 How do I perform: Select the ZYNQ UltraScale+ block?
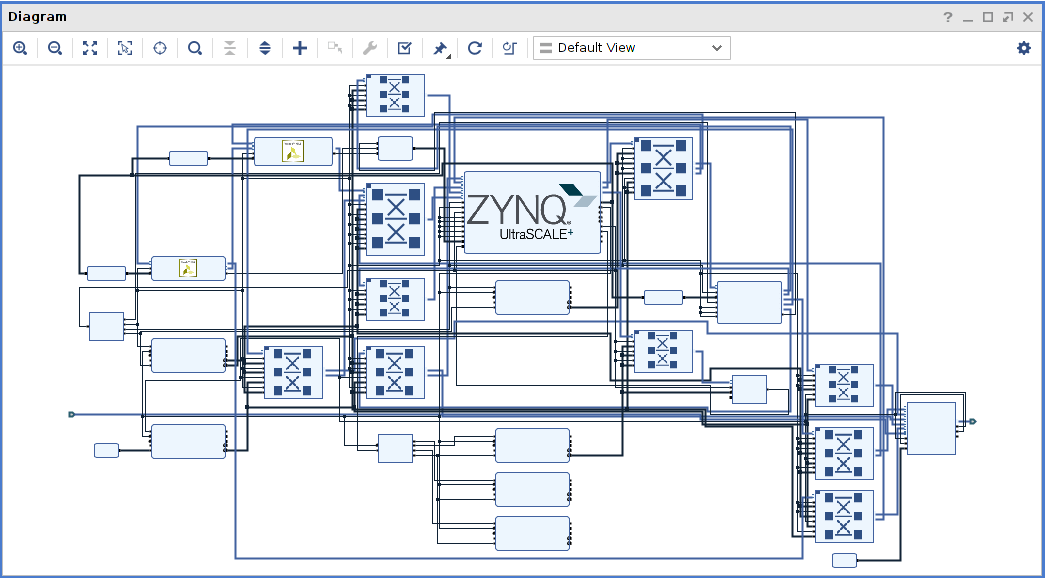[532, 212]
